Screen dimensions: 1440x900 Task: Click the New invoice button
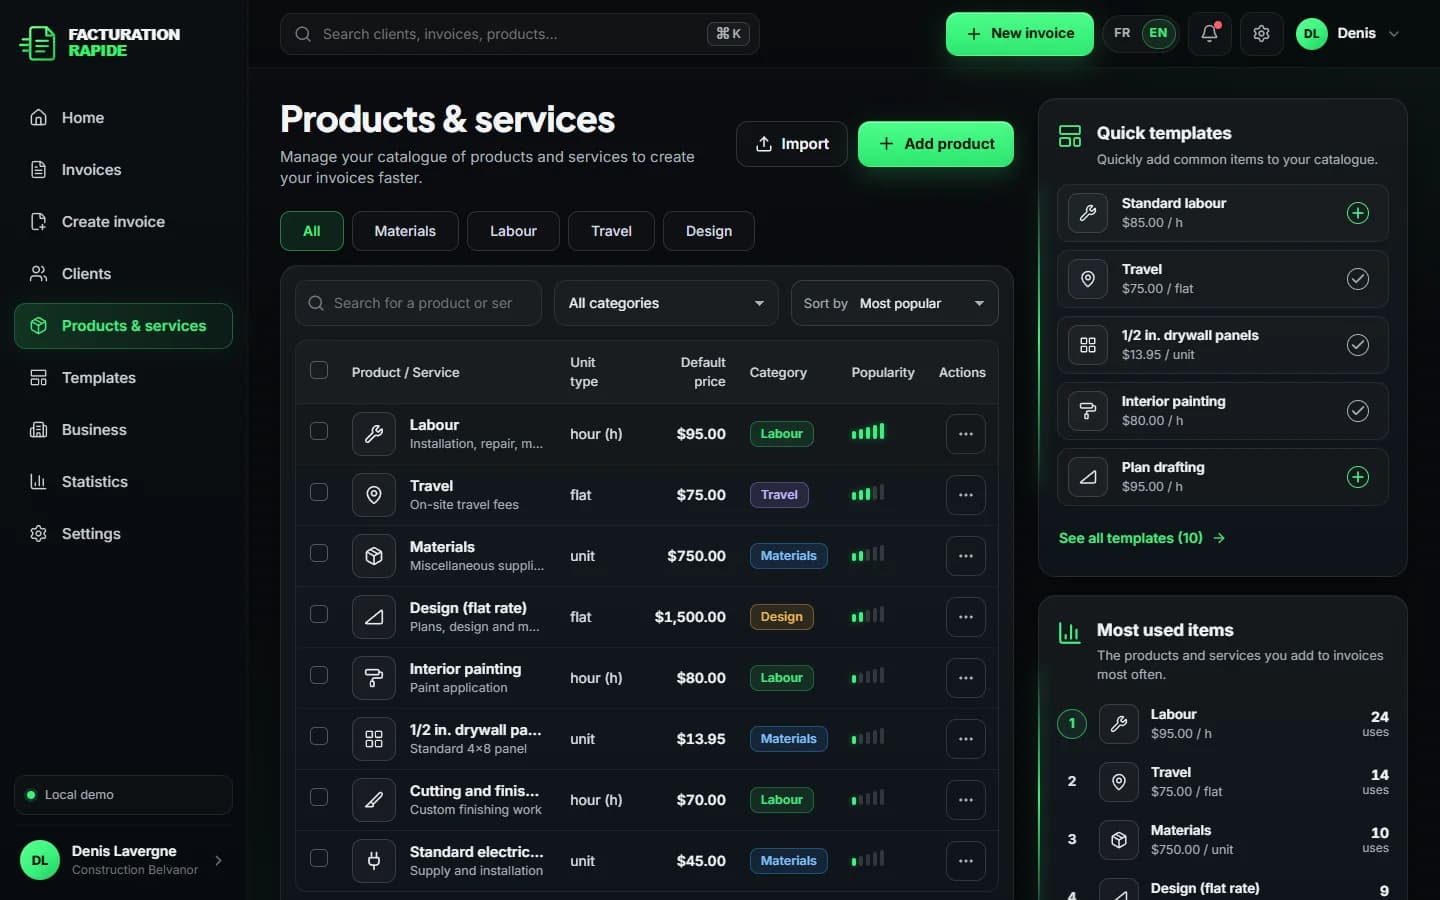click(x=1020, y=34)
